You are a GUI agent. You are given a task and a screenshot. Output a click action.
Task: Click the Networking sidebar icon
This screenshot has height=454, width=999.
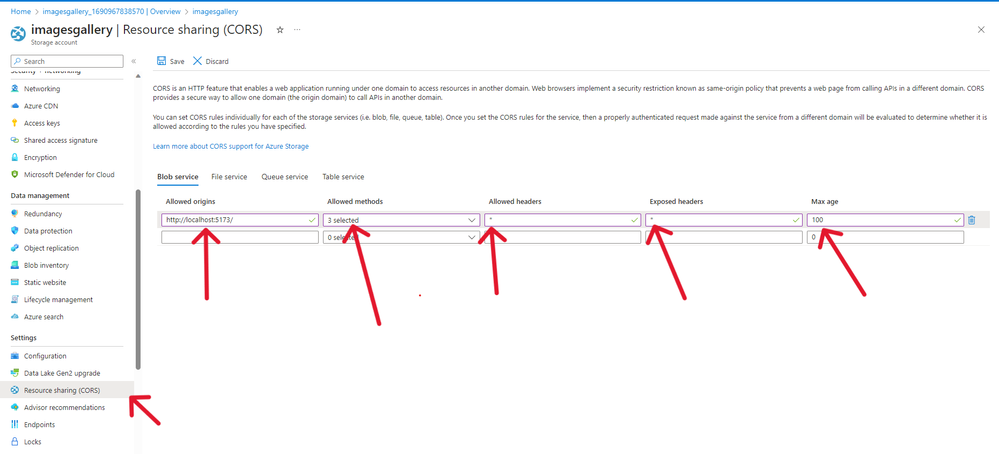[x=15, y=89]
